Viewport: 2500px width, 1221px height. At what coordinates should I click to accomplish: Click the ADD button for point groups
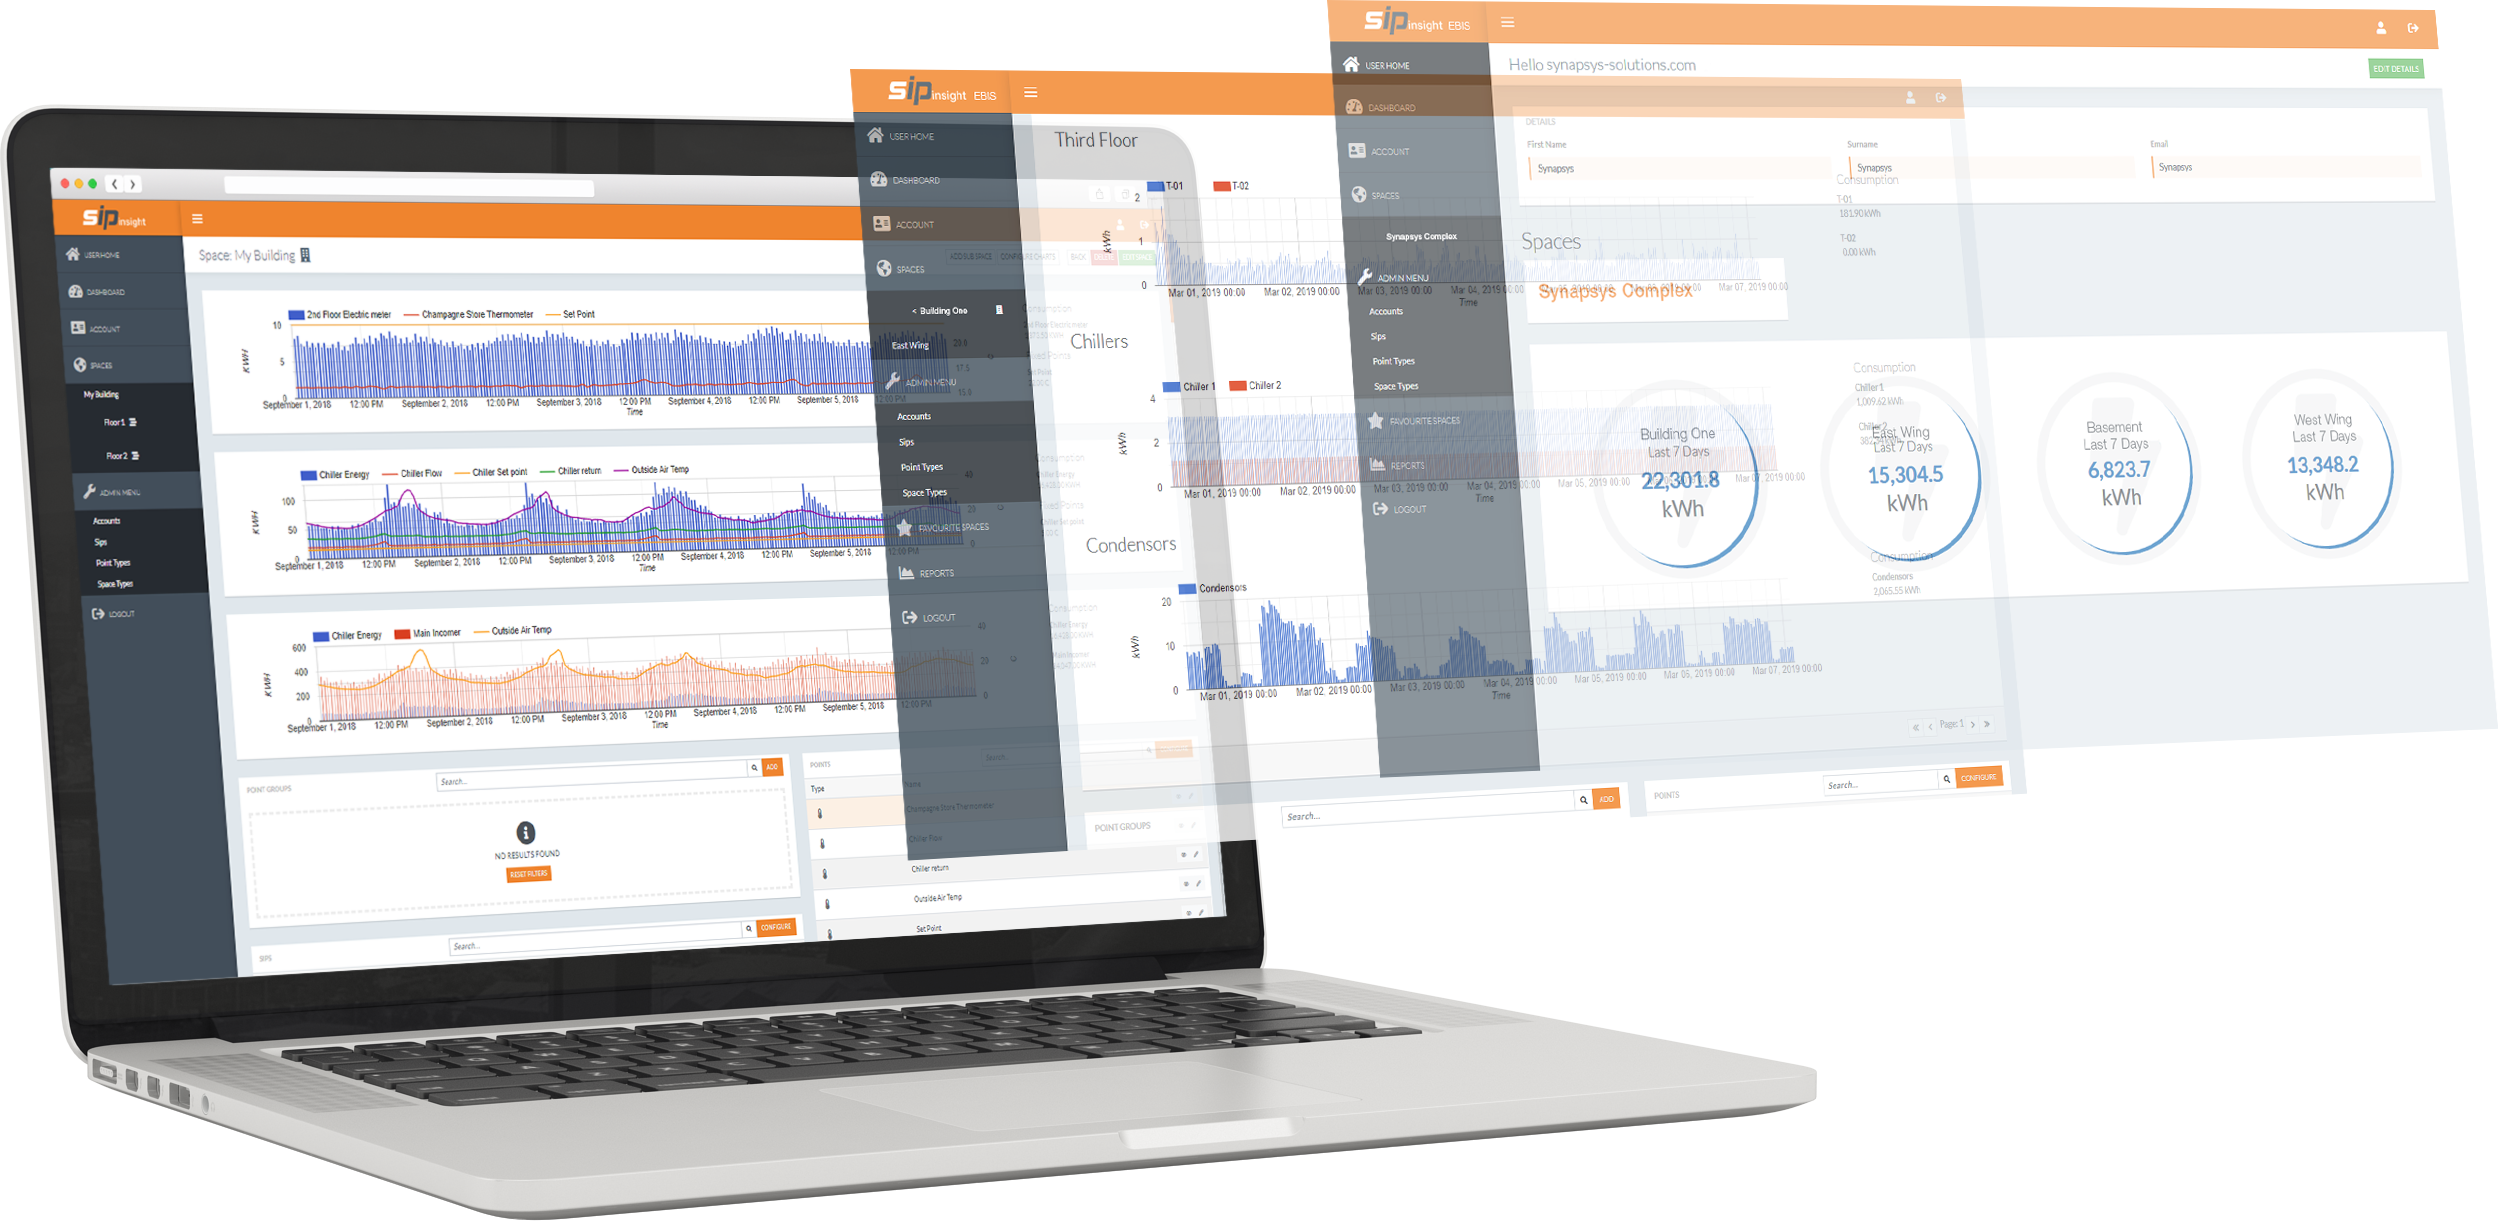coord(776,770)
